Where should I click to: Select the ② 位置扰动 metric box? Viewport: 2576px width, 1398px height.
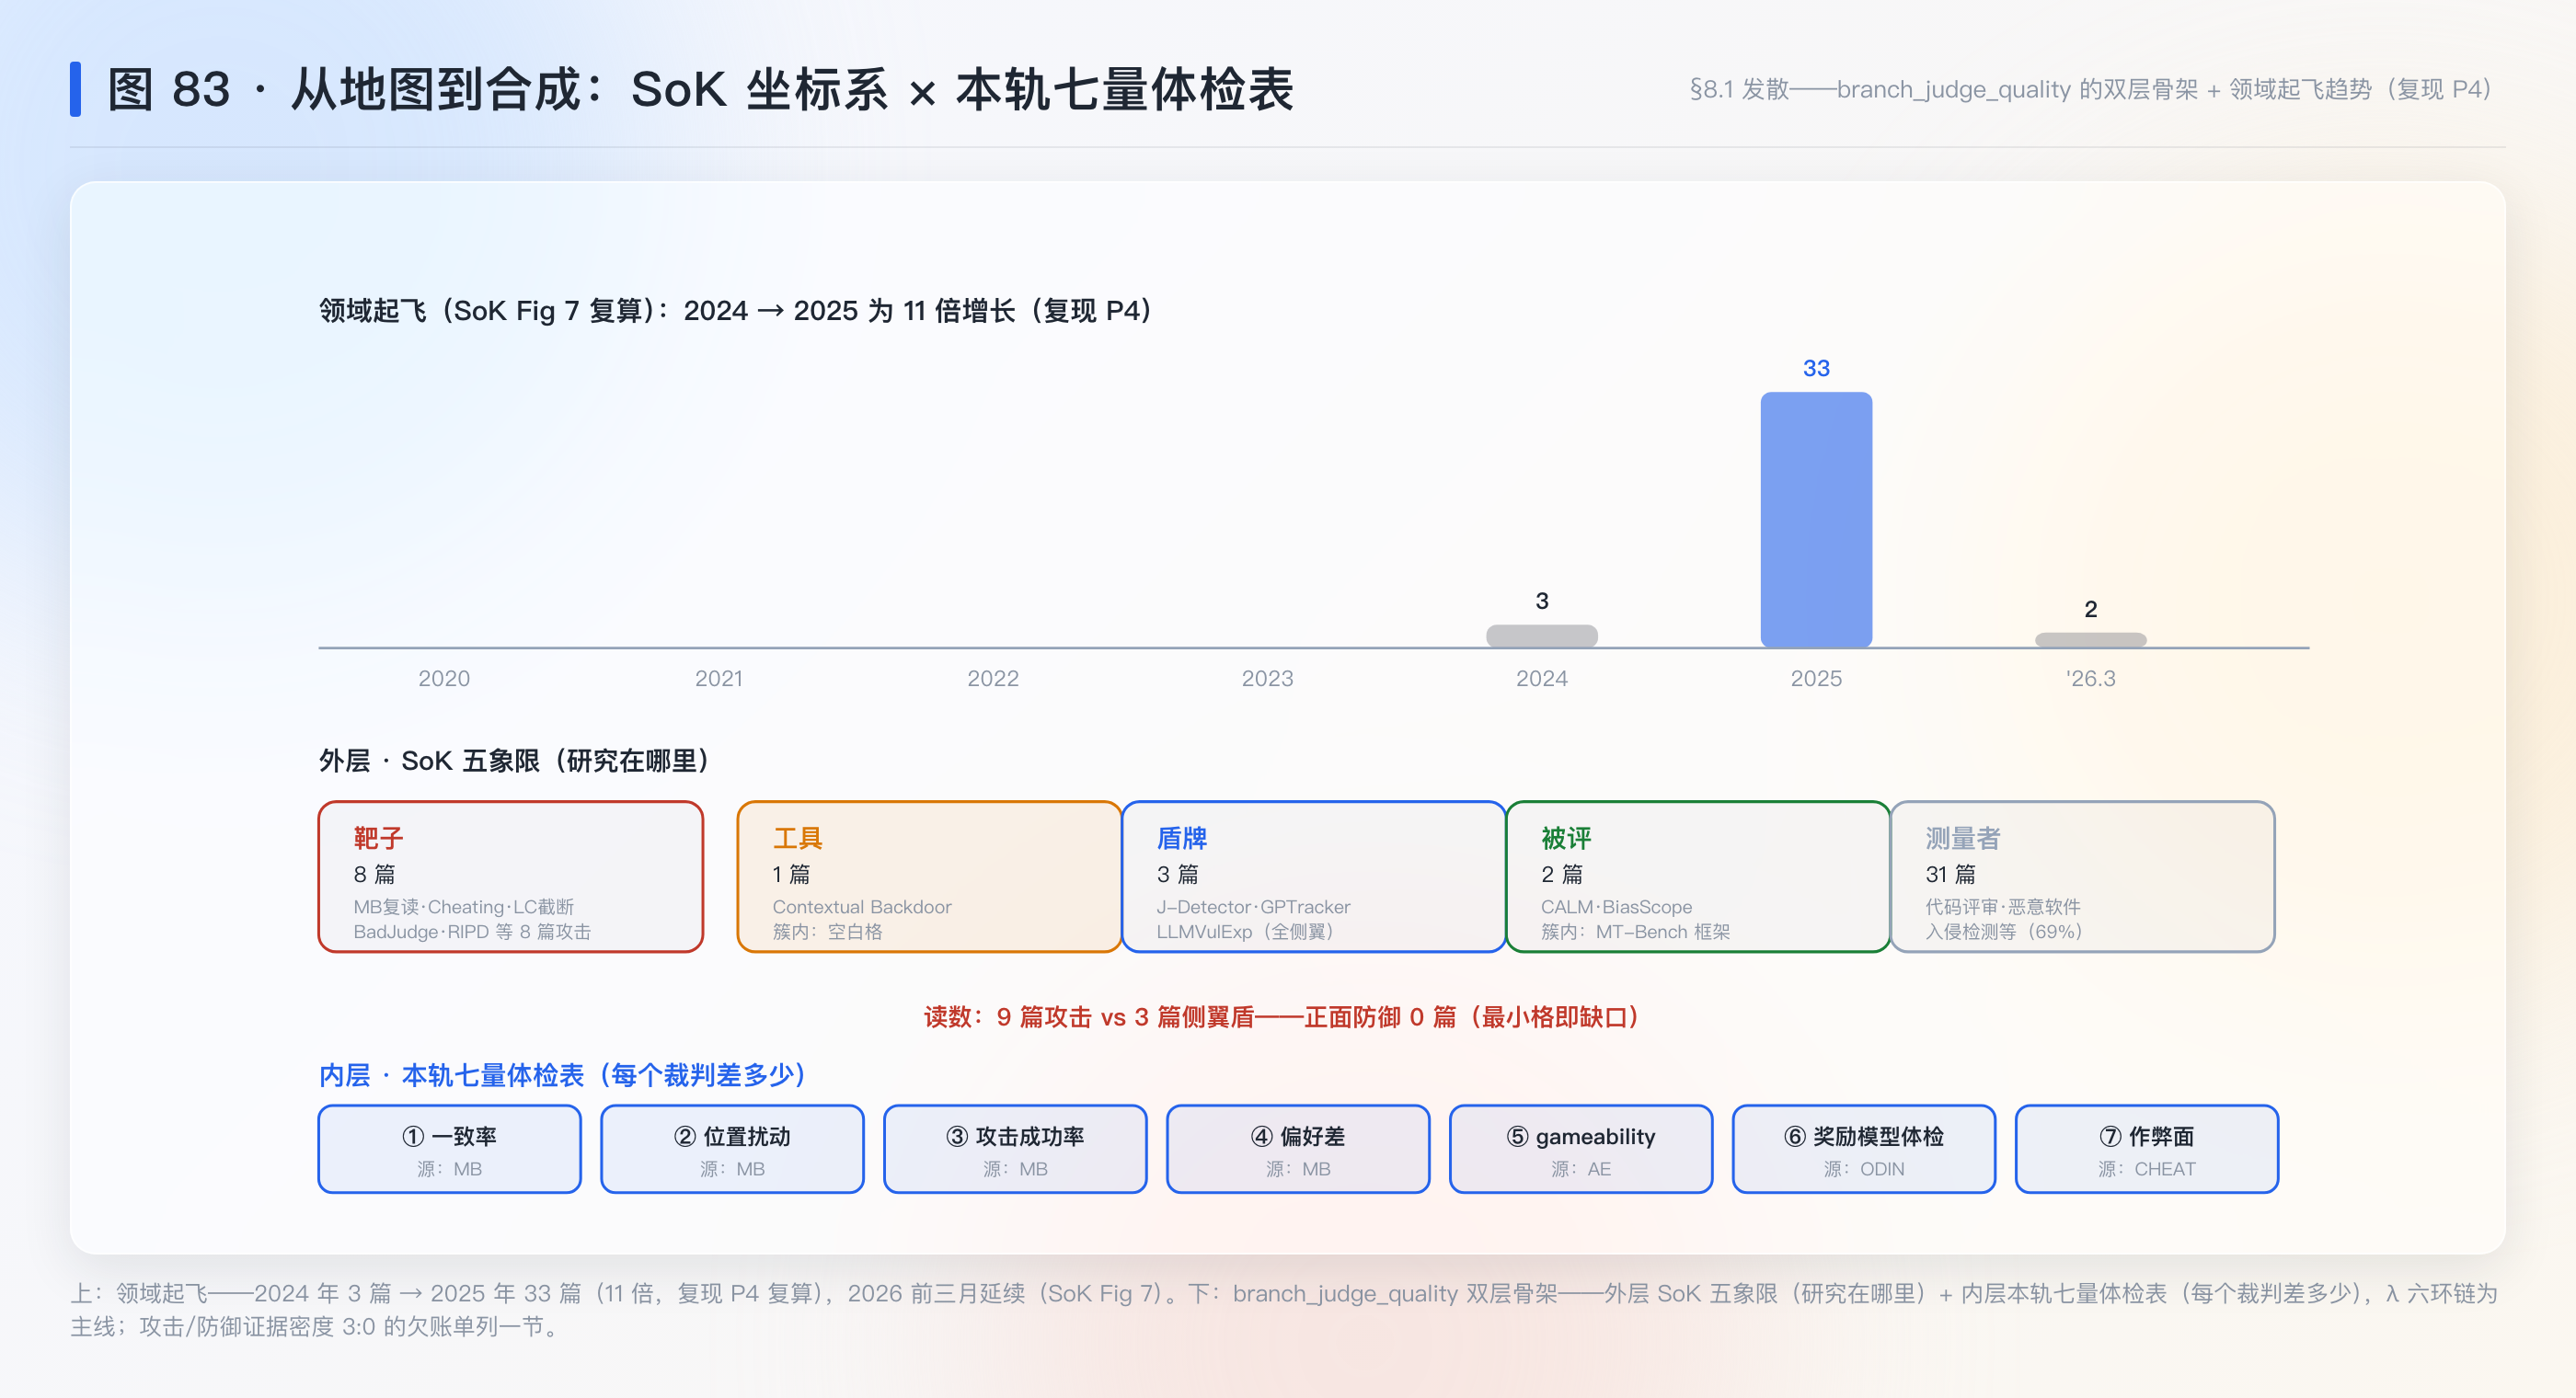pyautogui.click(x=733, y=1149)
